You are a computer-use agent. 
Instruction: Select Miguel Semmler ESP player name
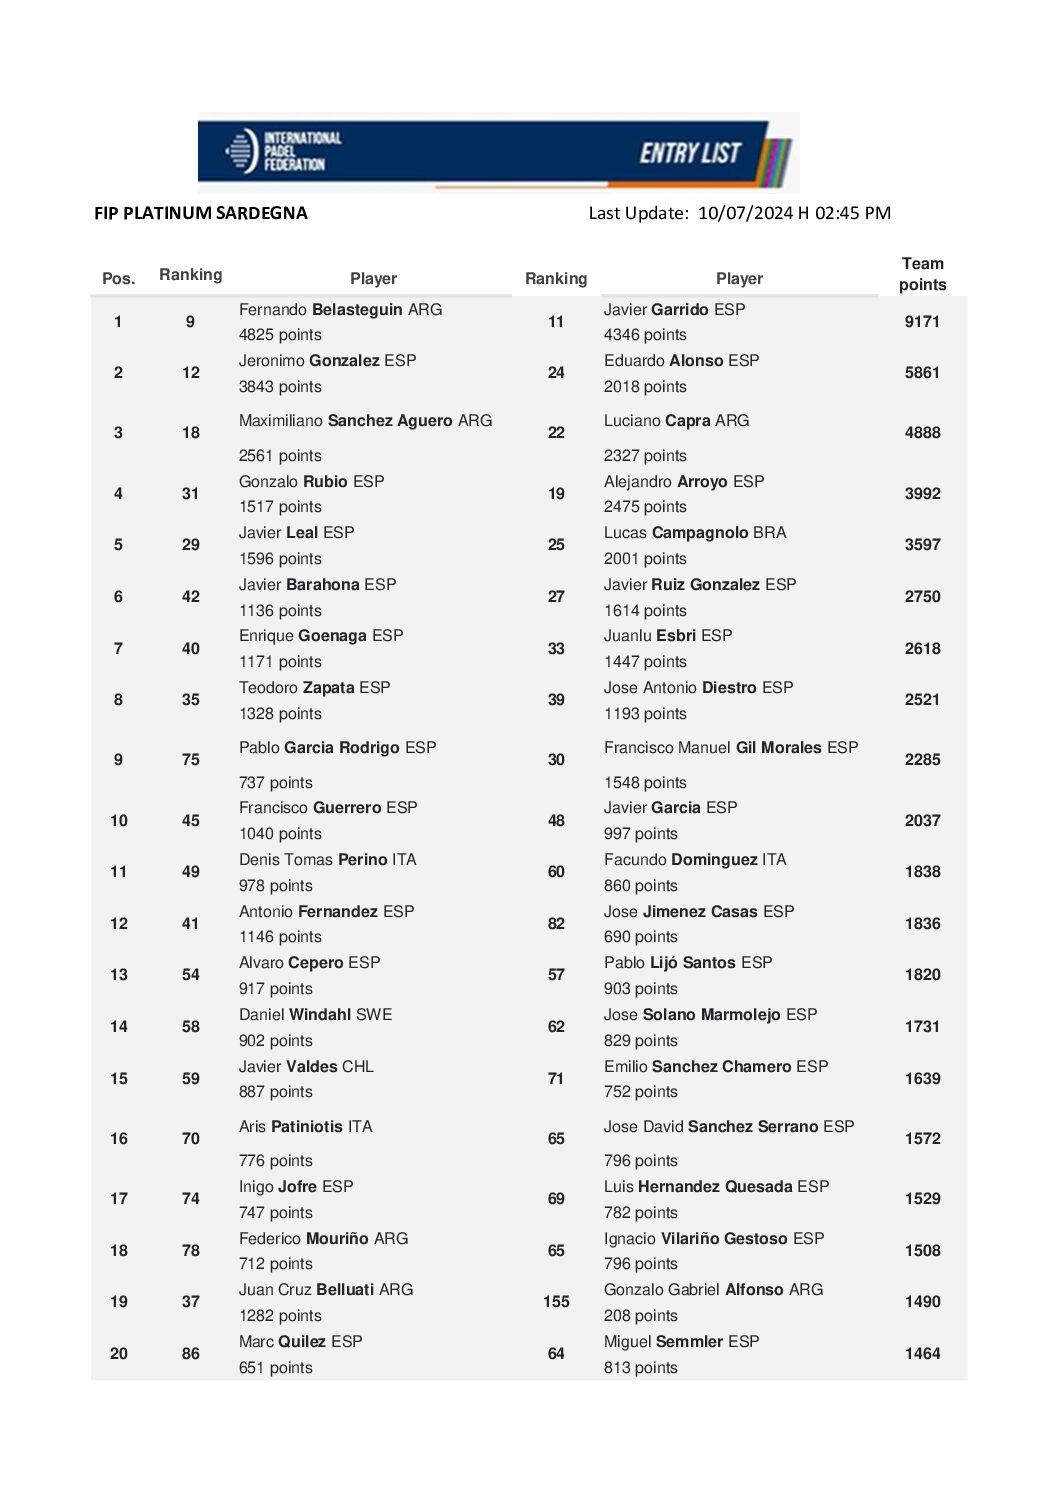[681, 1342]
